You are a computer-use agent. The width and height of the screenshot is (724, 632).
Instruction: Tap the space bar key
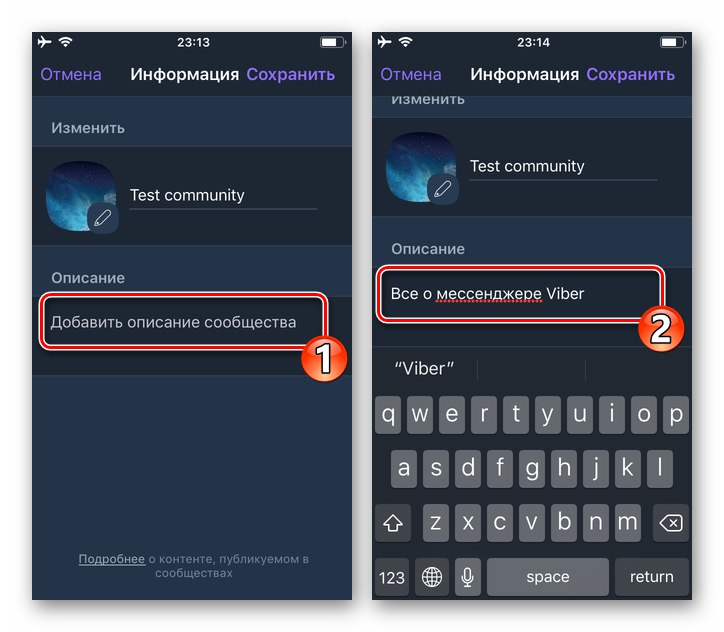pyautogui.click(x=548, y=577)
